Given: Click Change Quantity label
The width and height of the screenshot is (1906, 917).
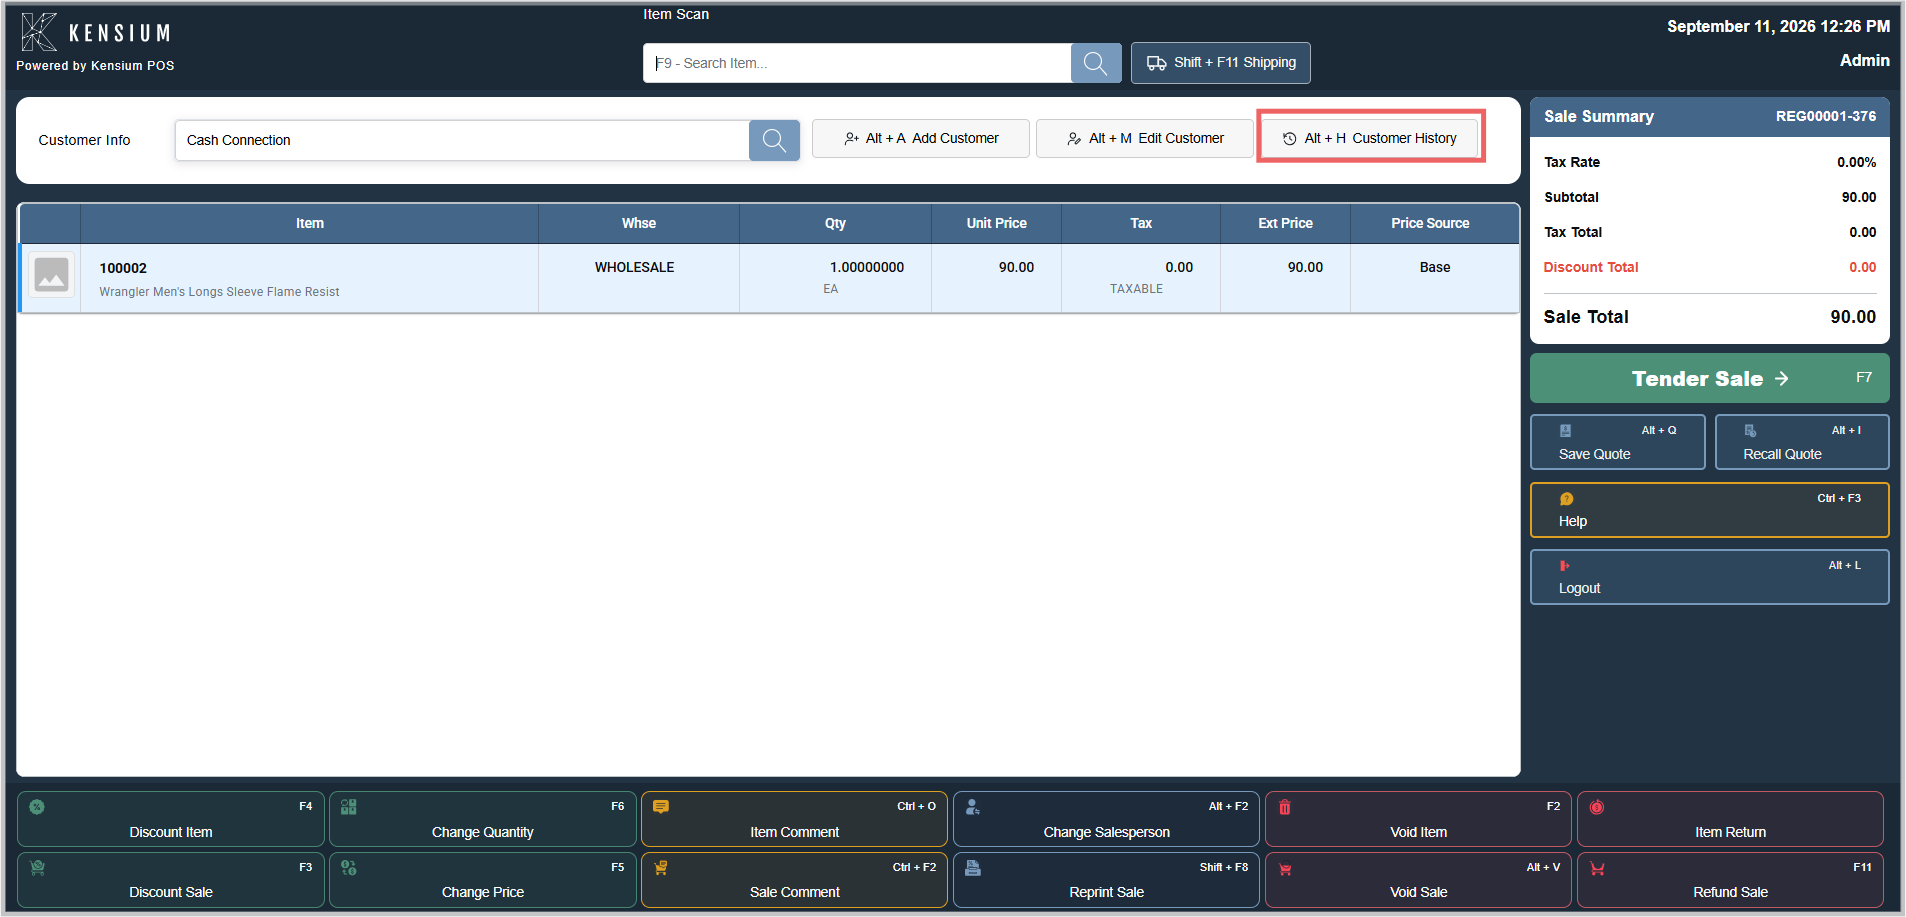Looking at the screenshot, I should pos(483,832).
